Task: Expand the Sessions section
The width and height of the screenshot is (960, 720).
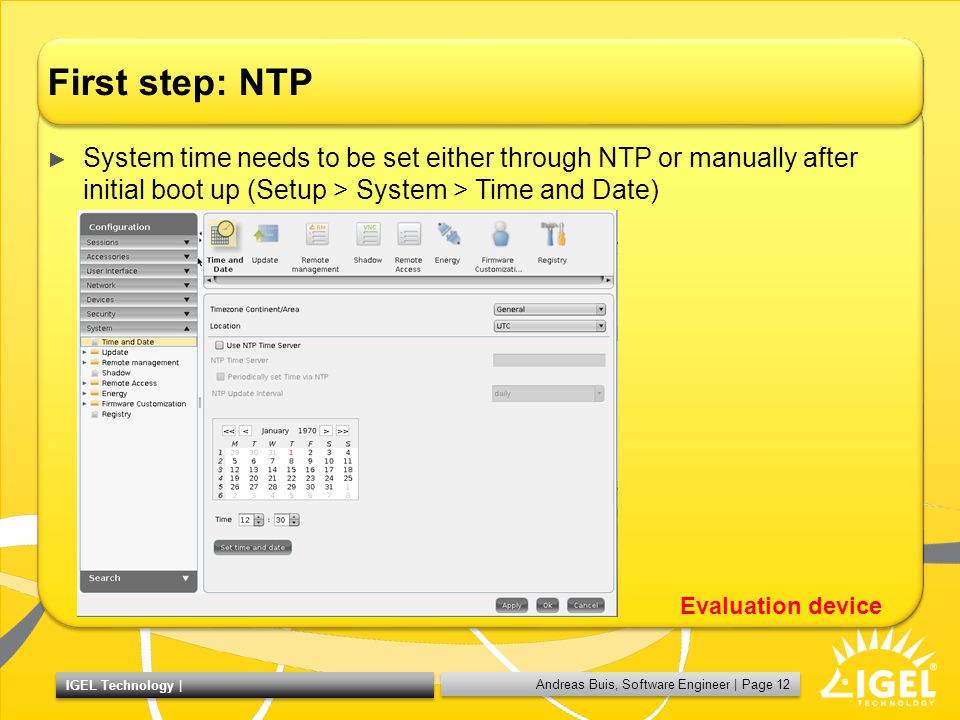Action: (x=138, y=242)
